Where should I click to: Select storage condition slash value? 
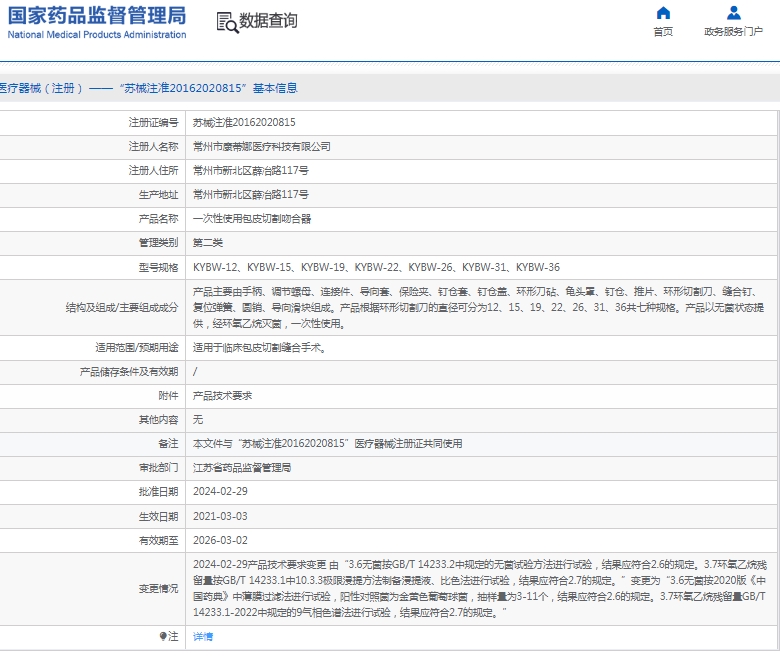(195, 372)
